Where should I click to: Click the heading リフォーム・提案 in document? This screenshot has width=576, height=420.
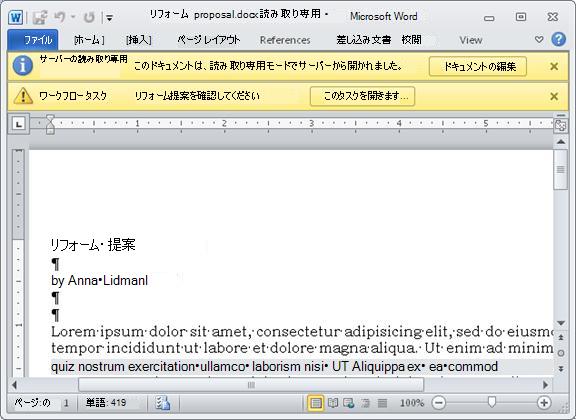click(93, 245)
